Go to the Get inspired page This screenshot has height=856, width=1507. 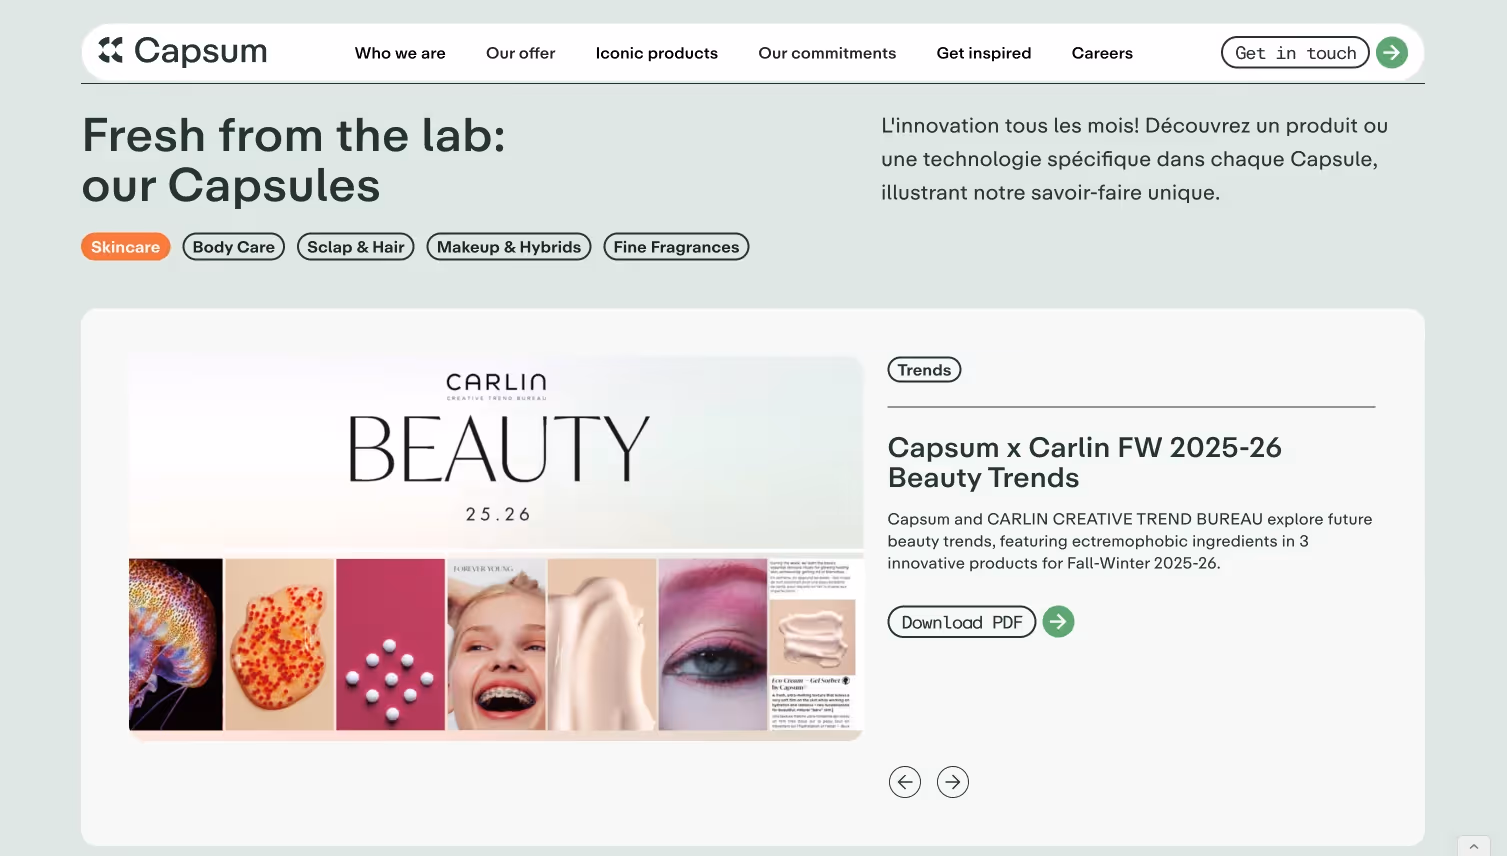click(984, 53)
